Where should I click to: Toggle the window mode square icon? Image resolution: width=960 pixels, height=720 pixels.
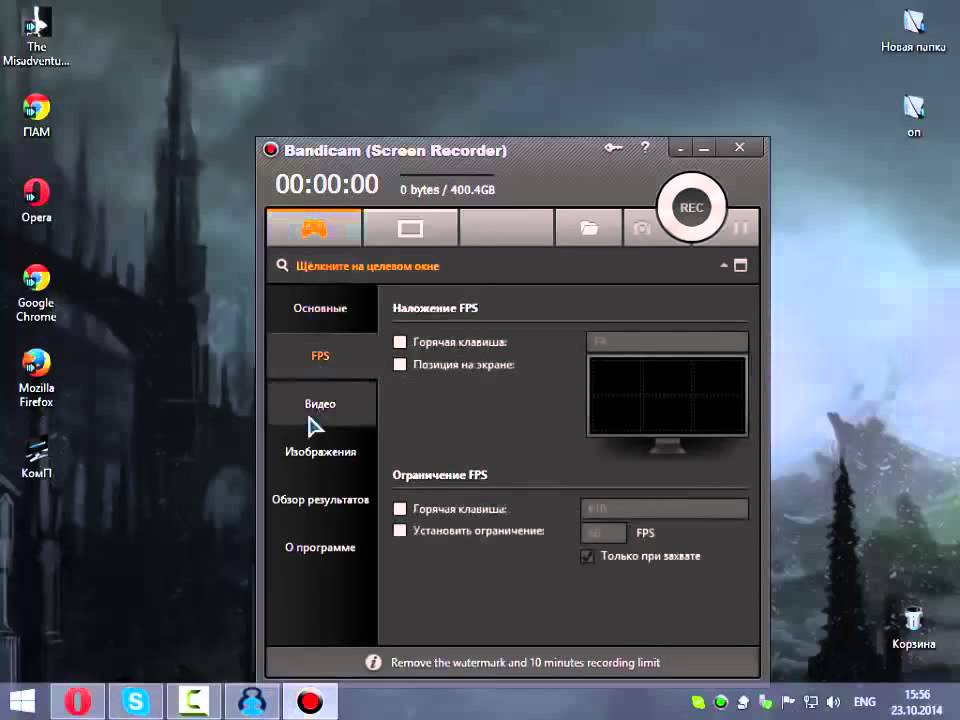tap(740, 265)
